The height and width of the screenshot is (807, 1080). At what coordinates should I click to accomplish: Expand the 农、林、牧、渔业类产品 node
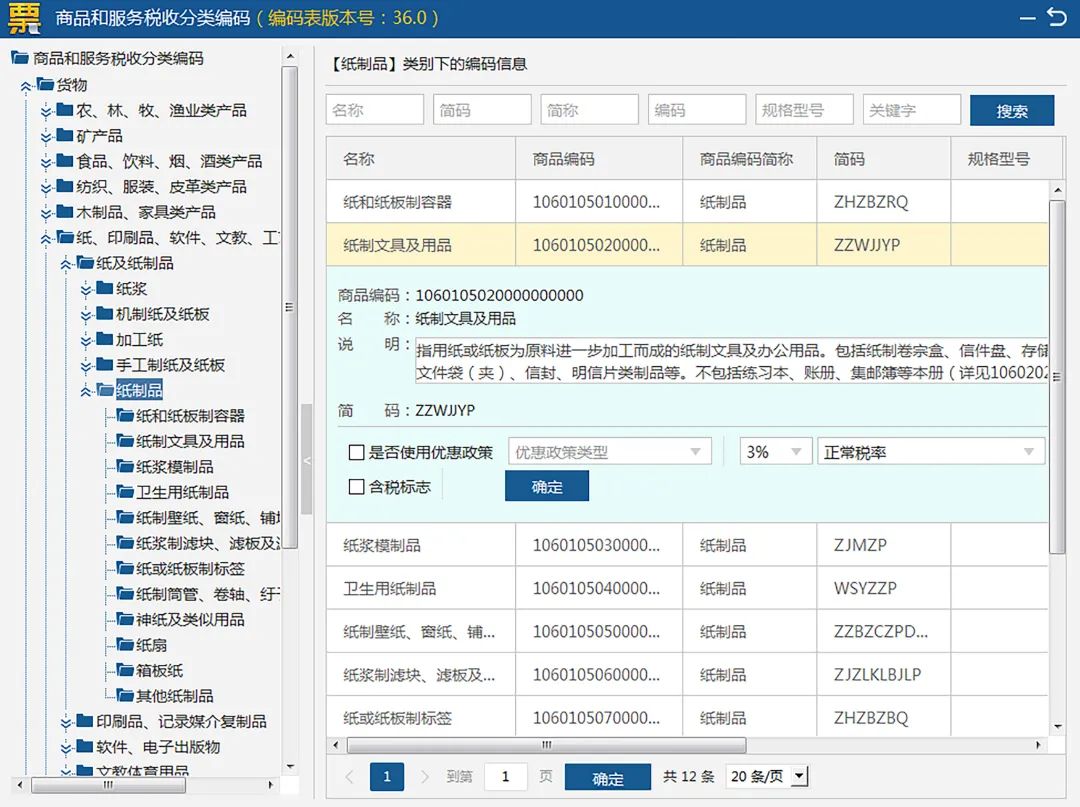click(46, 111)
